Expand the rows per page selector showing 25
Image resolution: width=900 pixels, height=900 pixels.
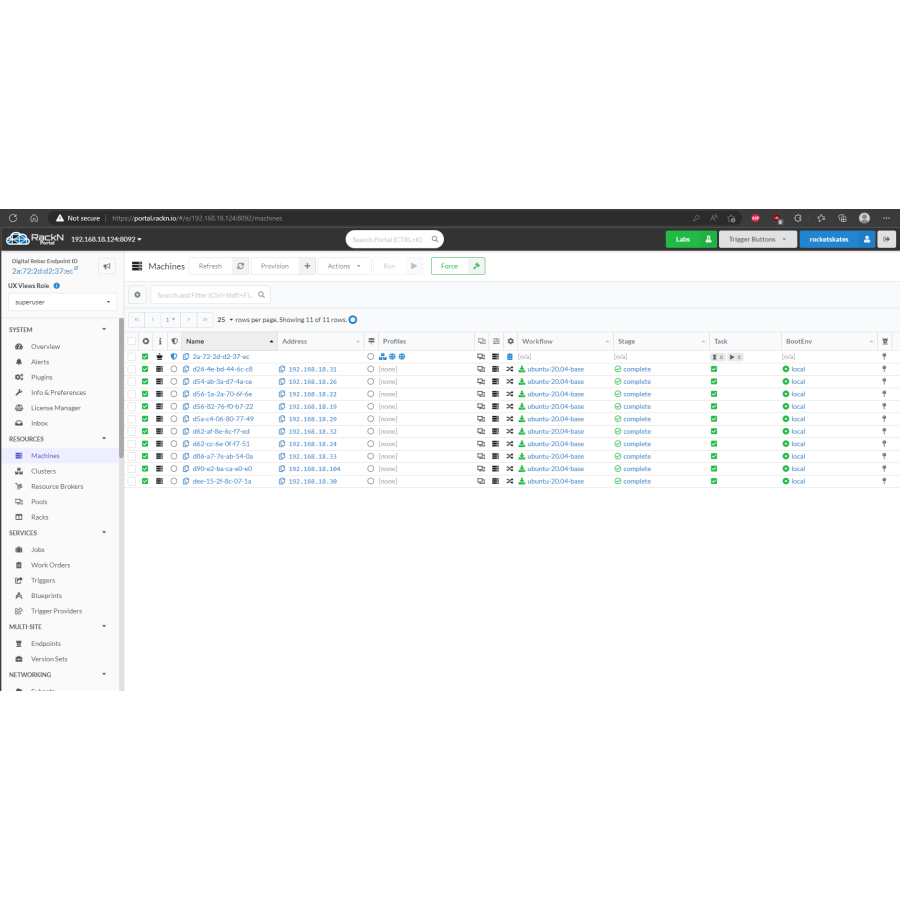point(225,320)
